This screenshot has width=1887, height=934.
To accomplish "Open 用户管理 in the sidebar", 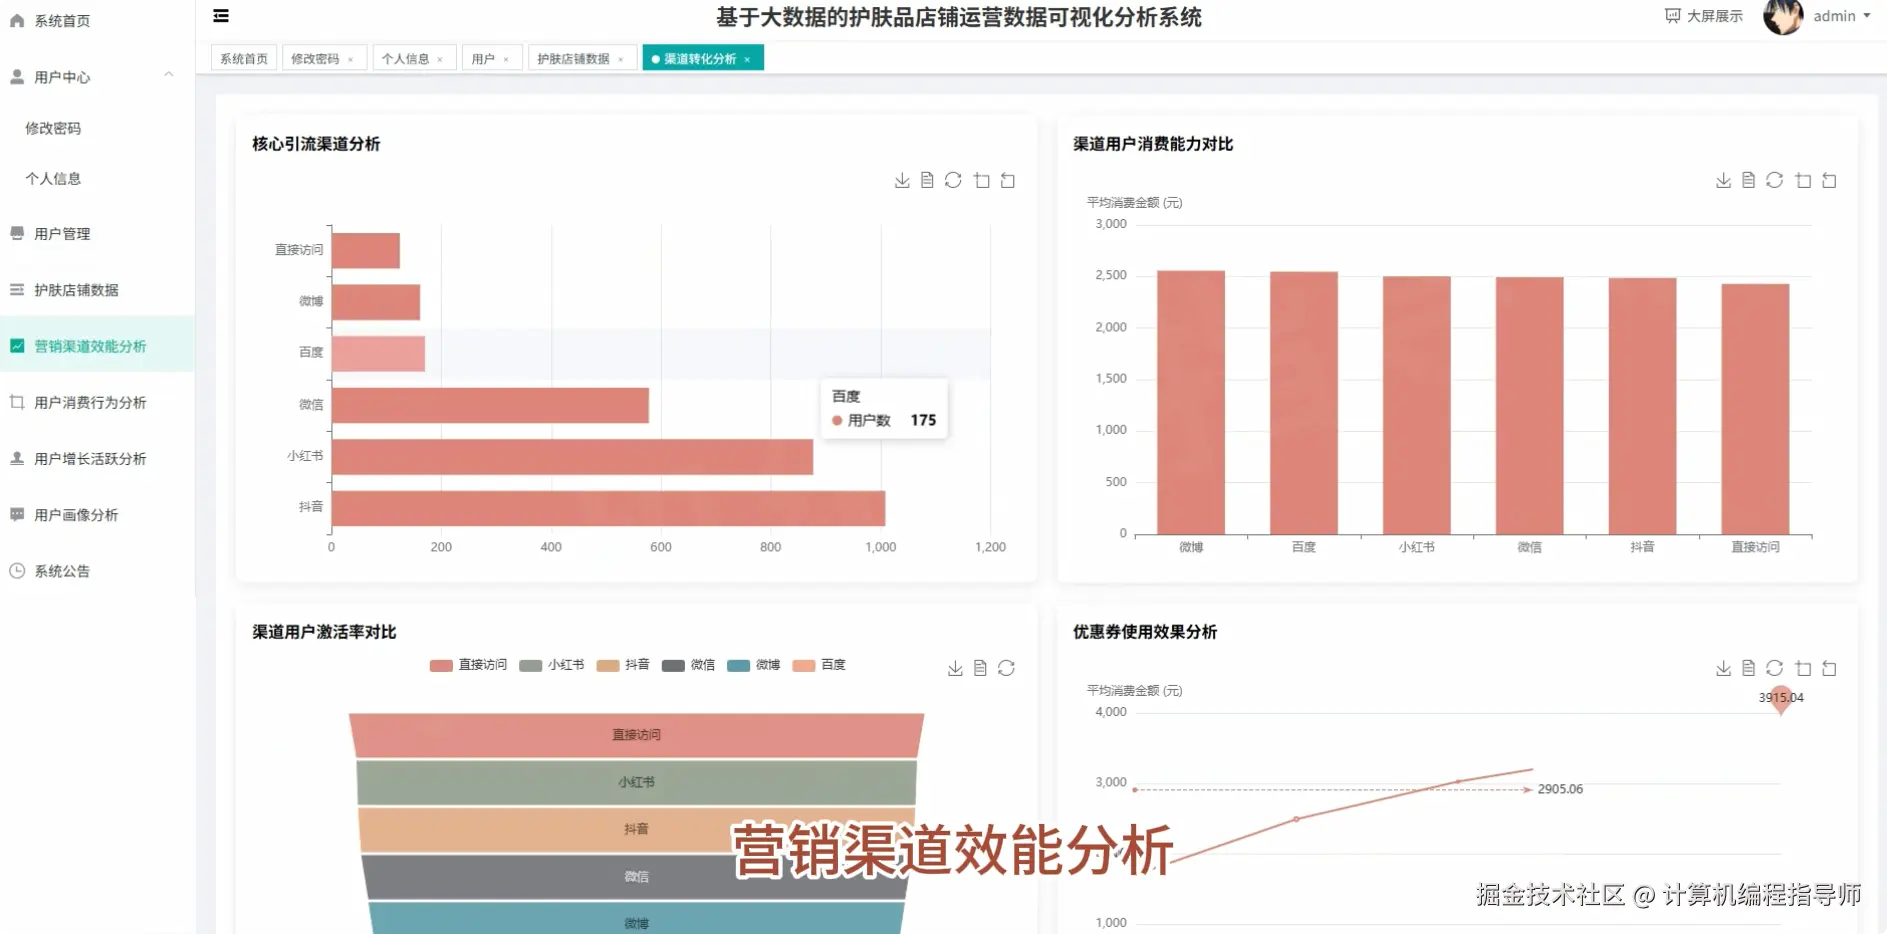I will point(97,234).
